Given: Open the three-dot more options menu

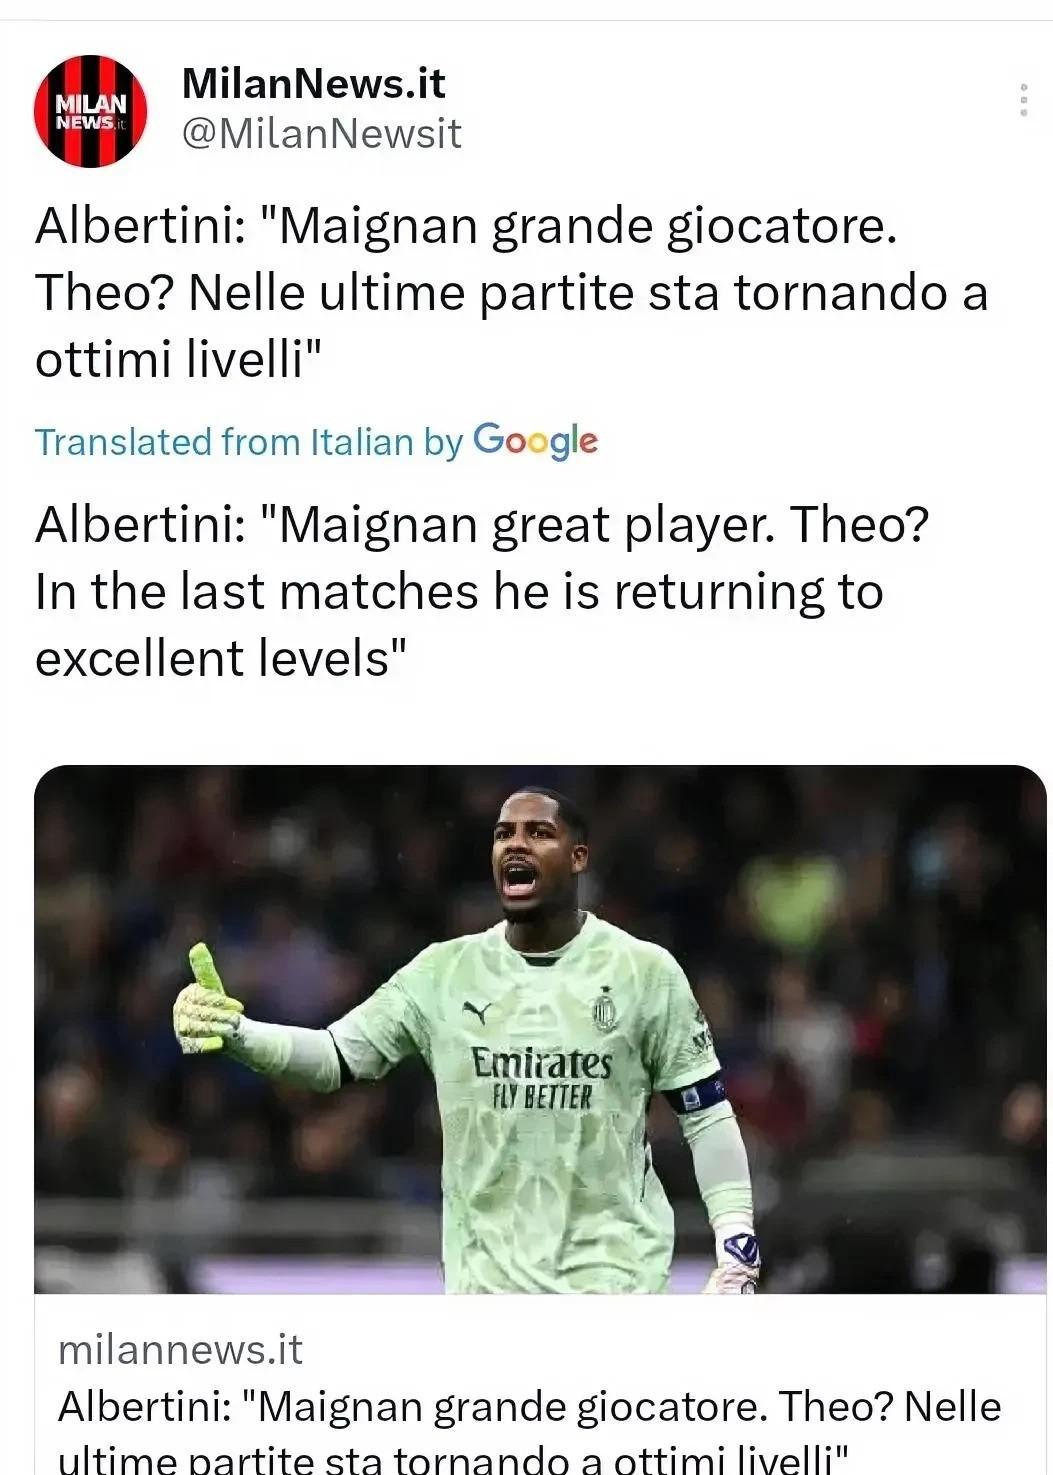Looking at the screenshot, I should point(1023,100).
